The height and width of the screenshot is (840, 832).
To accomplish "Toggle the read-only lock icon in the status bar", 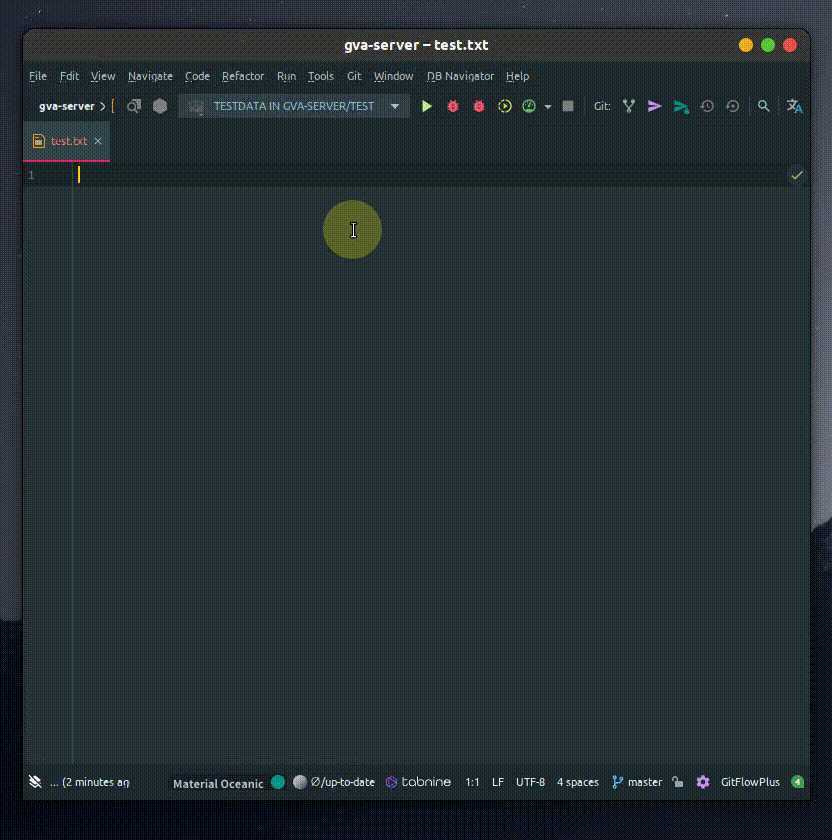I will tap(678, 782).
